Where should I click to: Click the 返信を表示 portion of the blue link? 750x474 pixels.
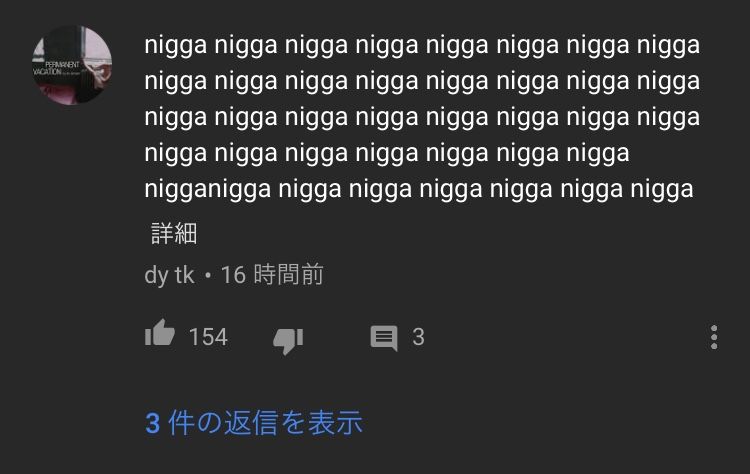[294, 423]
